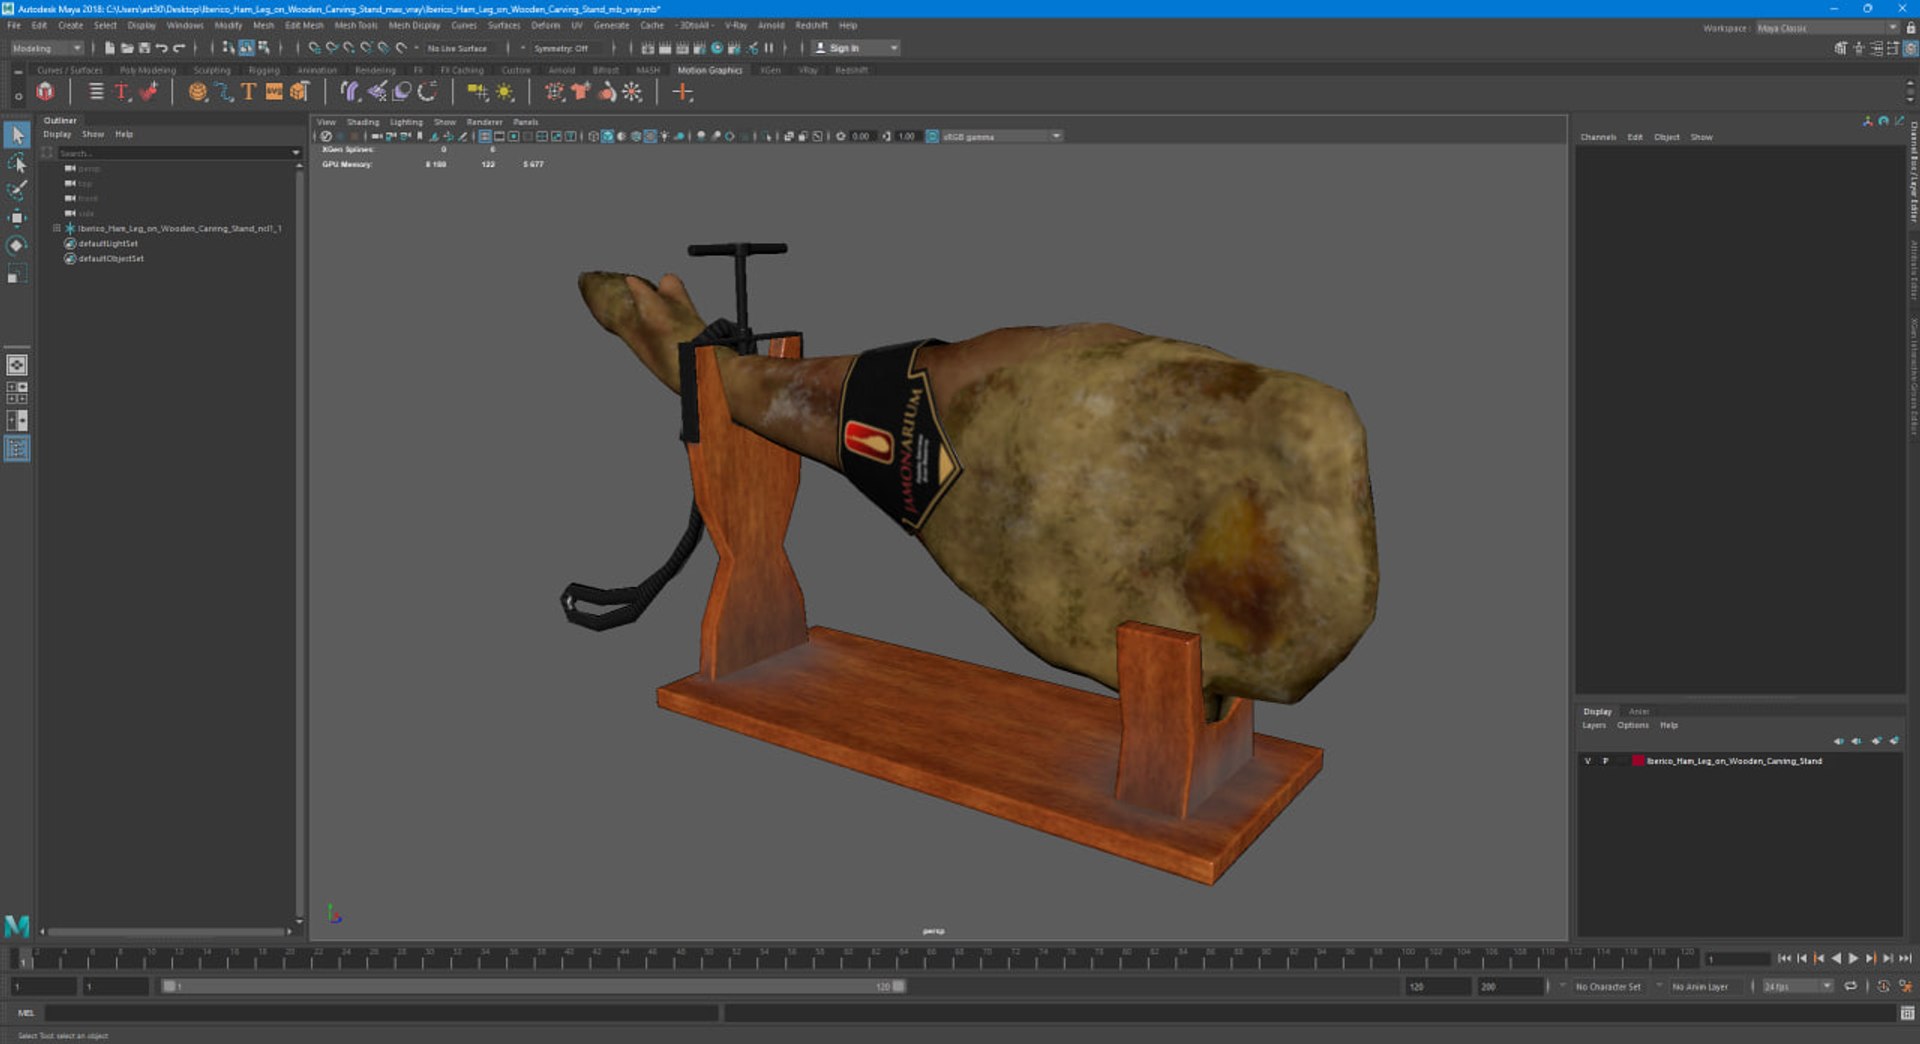Image resolution: width=1920 pixels, height=1044 pixels.
Task: Toggle auto keyframe button
Action: tap(1884, 986)
